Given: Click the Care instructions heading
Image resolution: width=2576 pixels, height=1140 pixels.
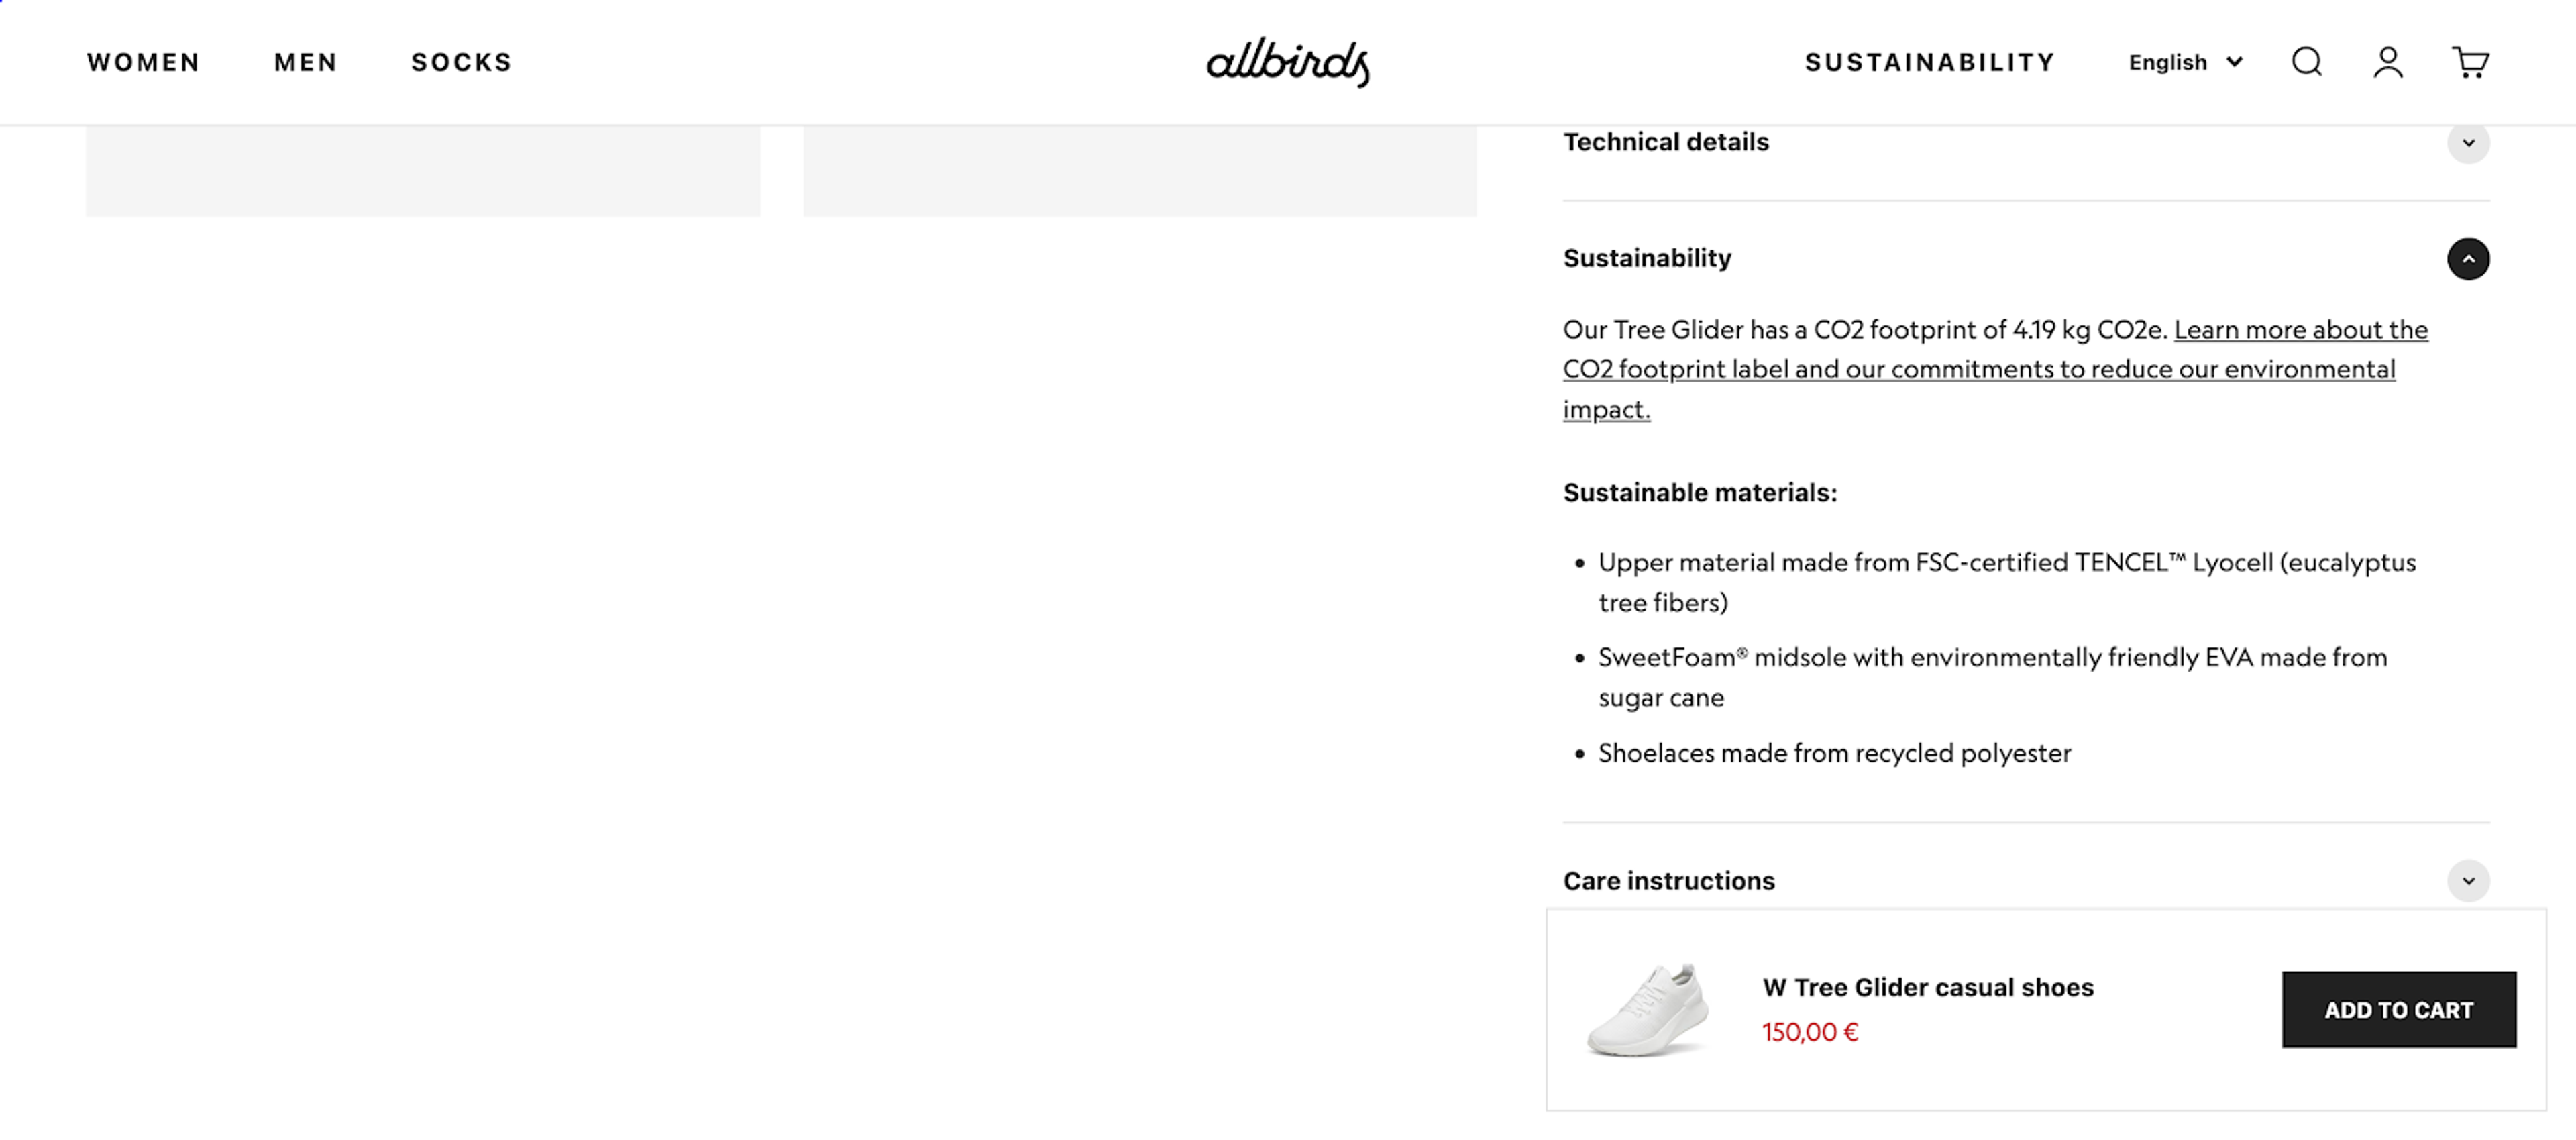Looking at the screenshot, I should coord(1668,881).
